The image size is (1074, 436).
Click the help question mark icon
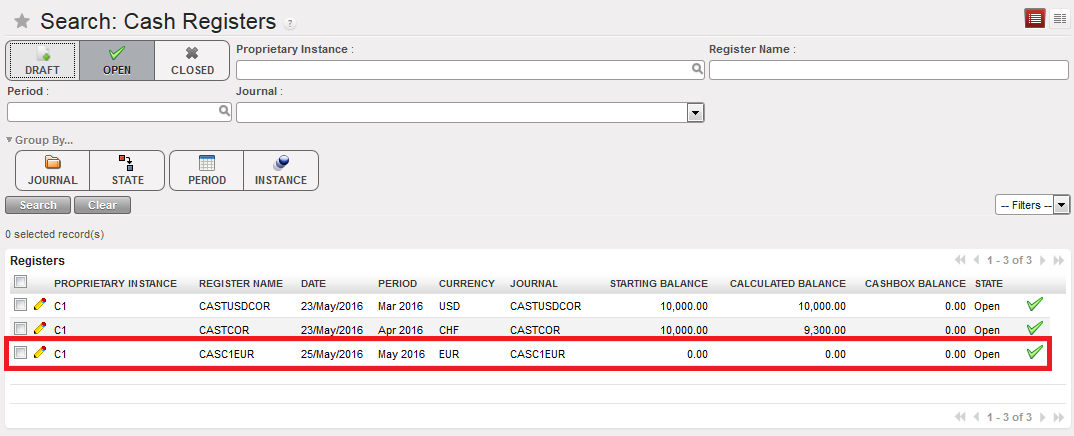pyautogui.click(x=290, y=23)
